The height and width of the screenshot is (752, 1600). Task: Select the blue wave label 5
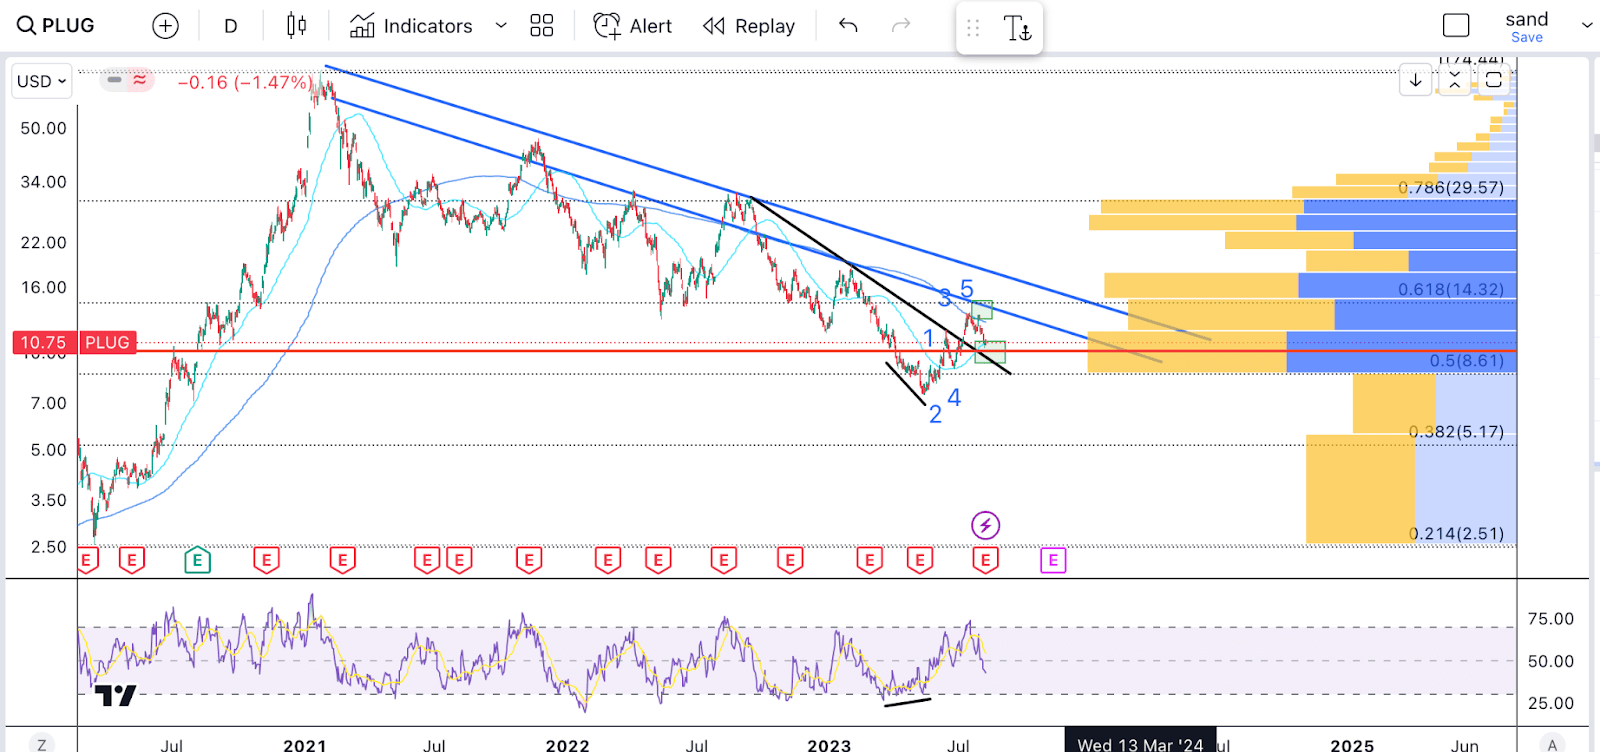pos(967,289)
